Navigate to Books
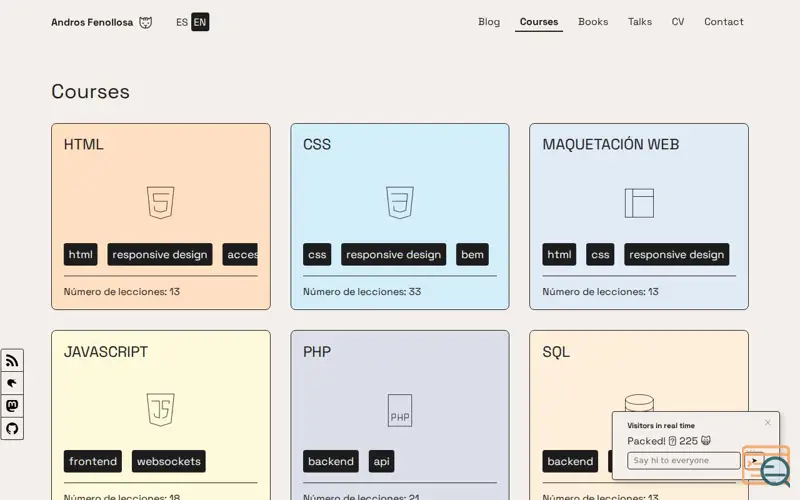The height and width of the screenshot is (500, 800). pyautogui.click(x=593, y=22)
